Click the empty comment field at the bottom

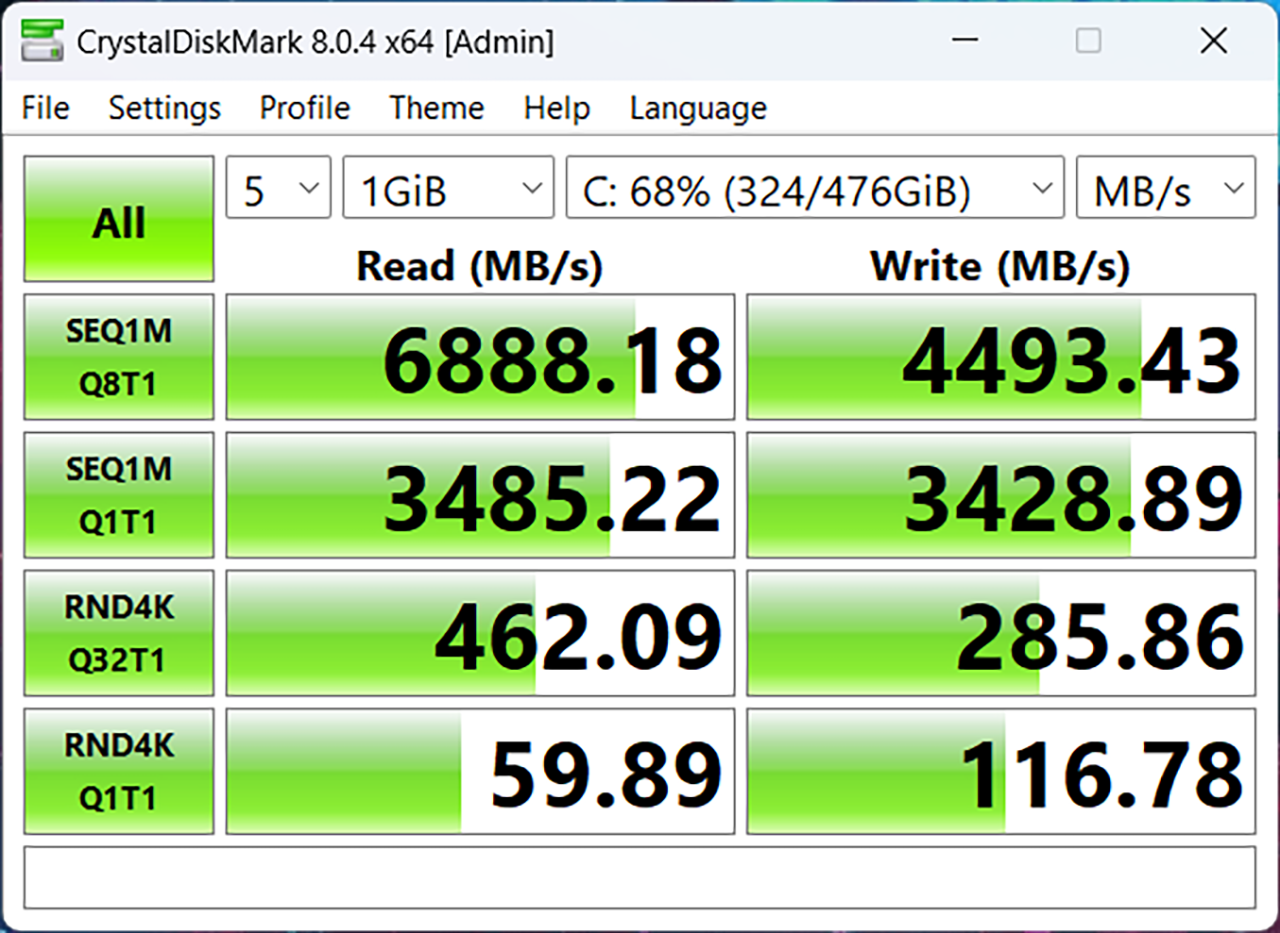pyautogui.click(x=639, y=877)
